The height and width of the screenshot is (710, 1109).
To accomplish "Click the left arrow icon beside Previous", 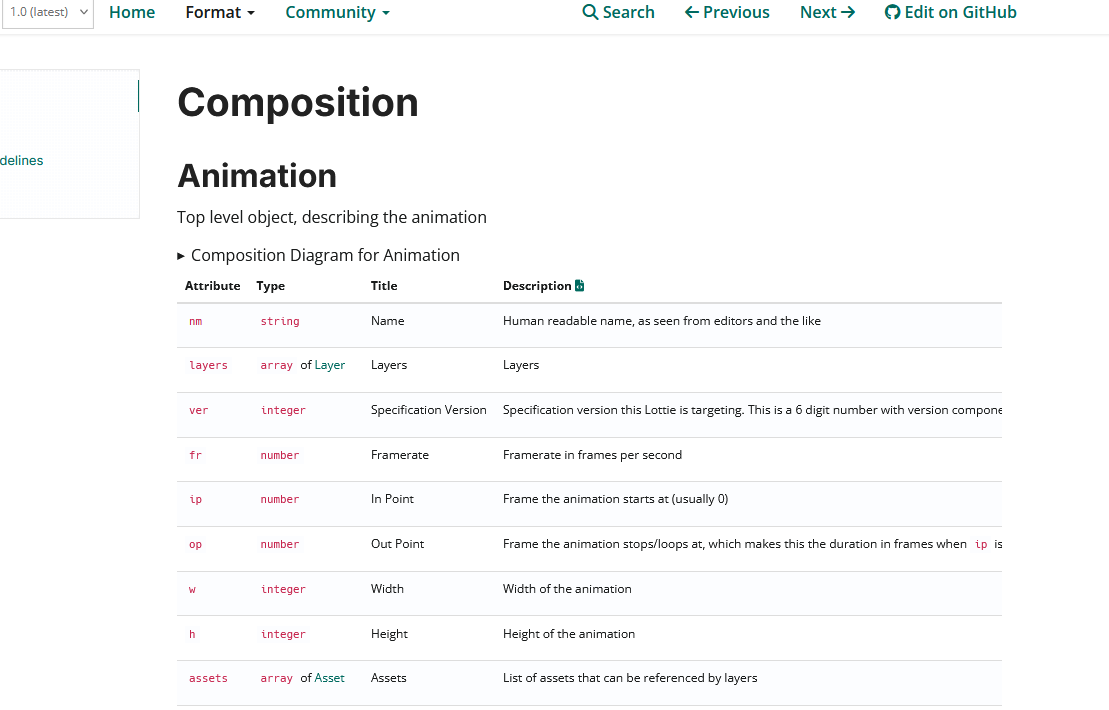I will coord(691,13).
